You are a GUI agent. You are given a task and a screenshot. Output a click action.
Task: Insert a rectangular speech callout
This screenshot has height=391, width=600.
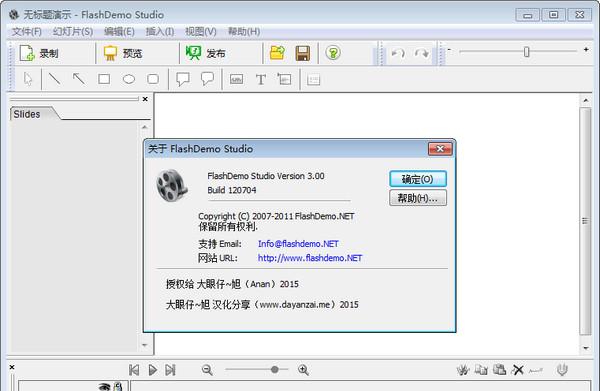coord(183,79)
